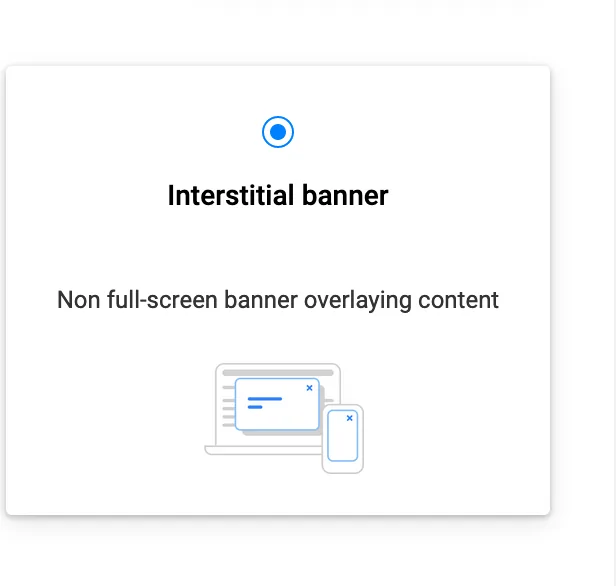This screenshot has width=616, height=586.
Task: Click the phone illustration icon
Action: pyautogui.click(x=342, y=467)
